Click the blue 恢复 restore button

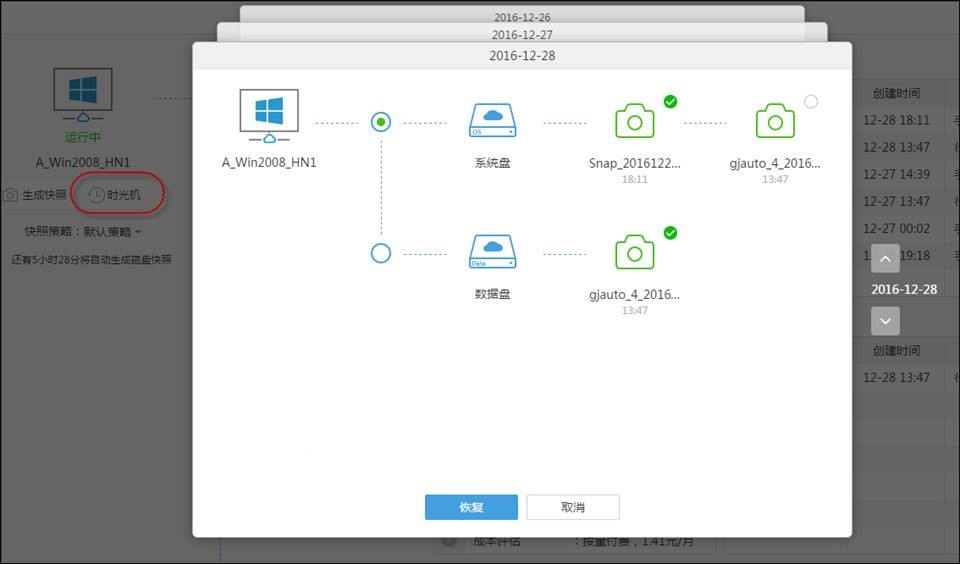coord(471,507)
